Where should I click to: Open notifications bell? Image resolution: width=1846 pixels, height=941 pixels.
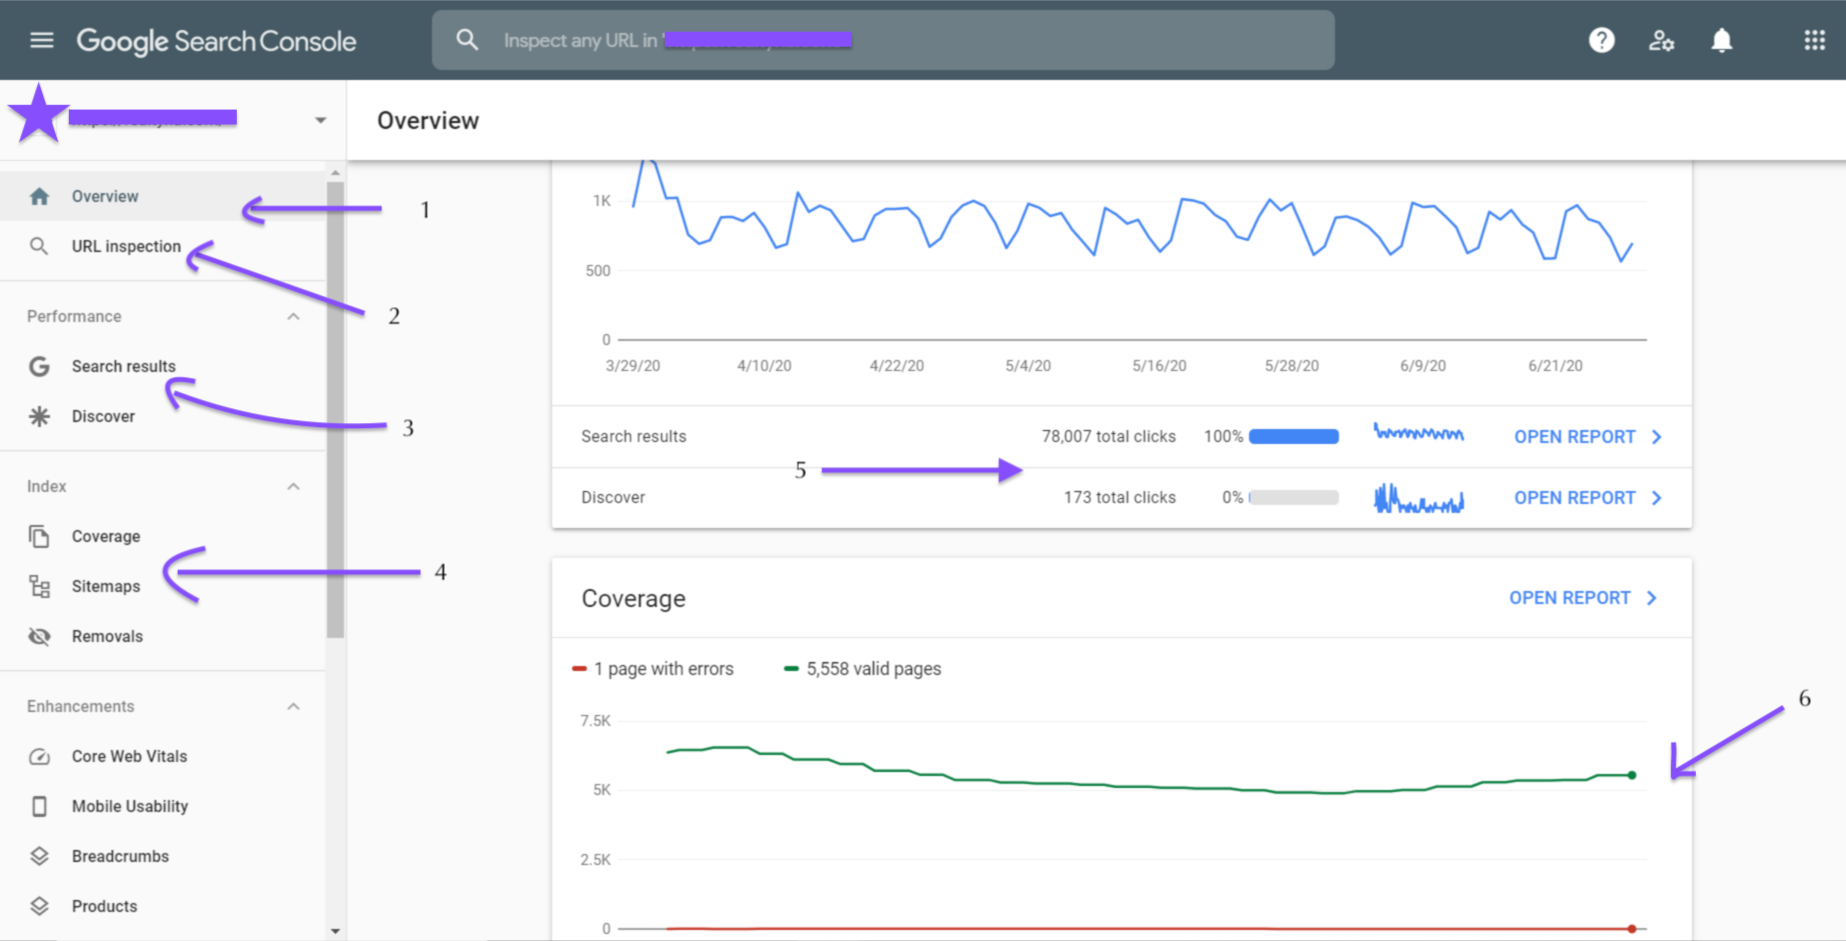1721,40
